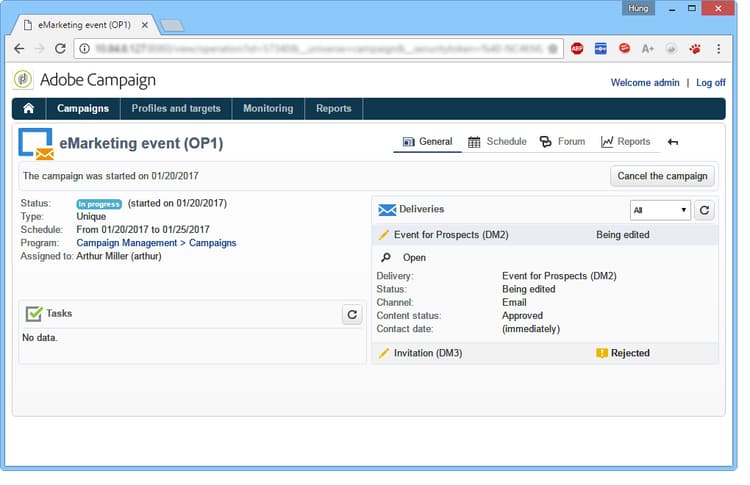The width and height of the screenshot is (750, 485).
Task: Open the A+ extension icon
Action: pyautogui.click(x=648, y=48)
